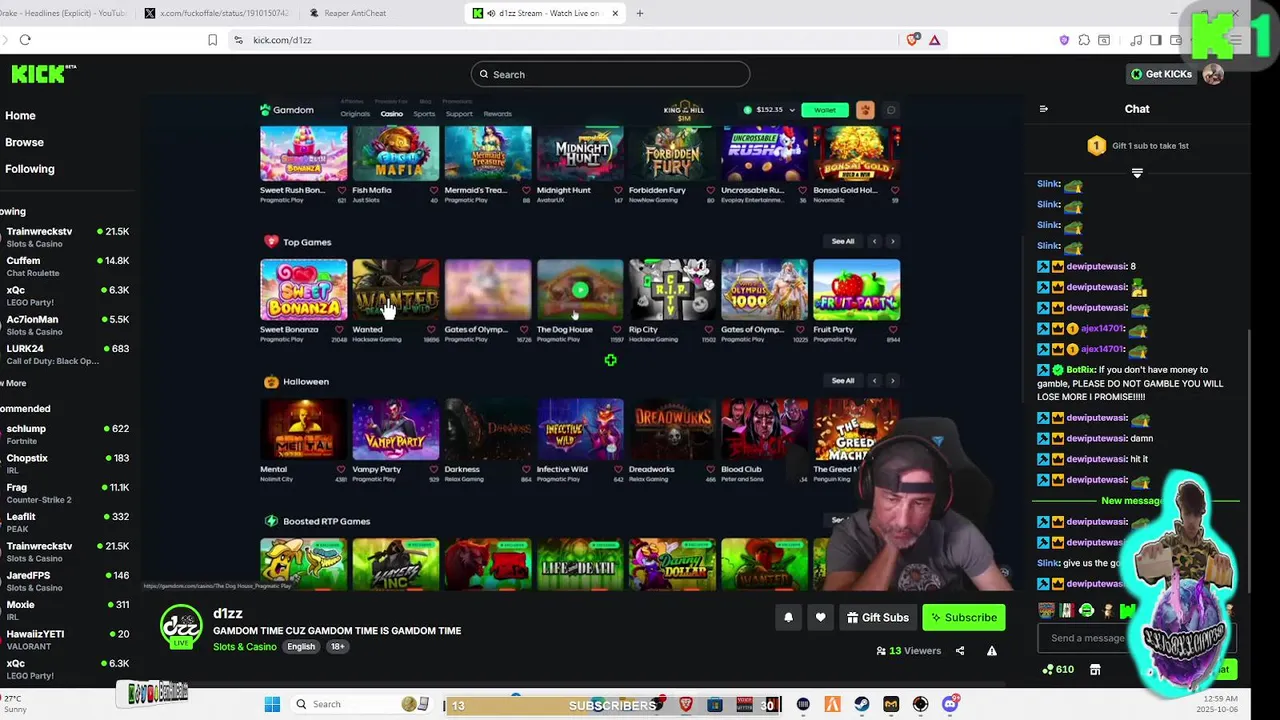Click the Windows Start button

(272, 704)
